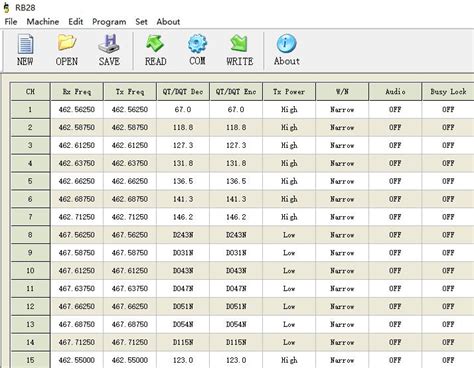Select QT/DQT Dec 127.3 in channel 3
Image resolution: width=474 pixels, height=368 pixels.
click(183, 145)
